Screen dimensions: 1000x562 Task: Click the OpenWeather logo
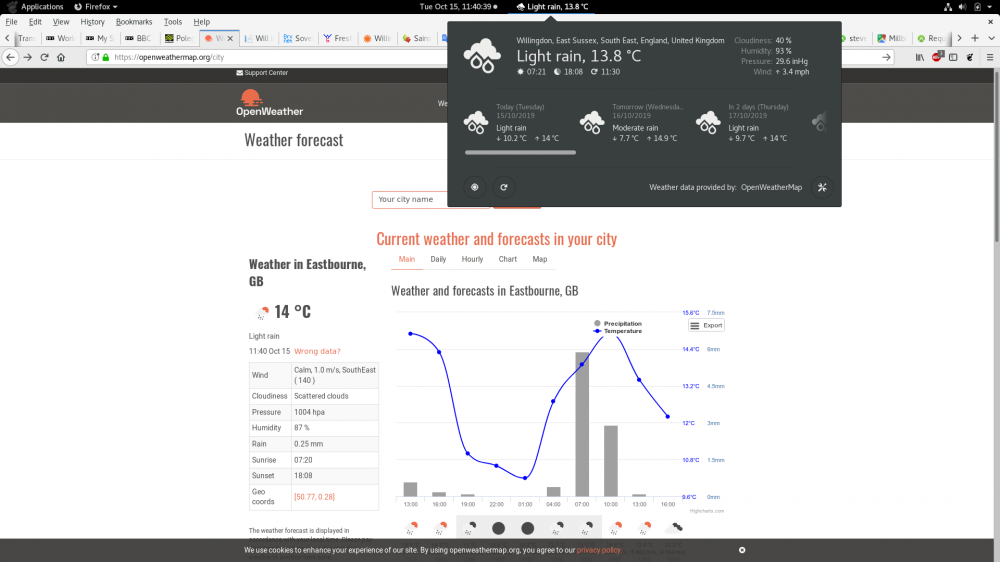[x=269, y=103]
